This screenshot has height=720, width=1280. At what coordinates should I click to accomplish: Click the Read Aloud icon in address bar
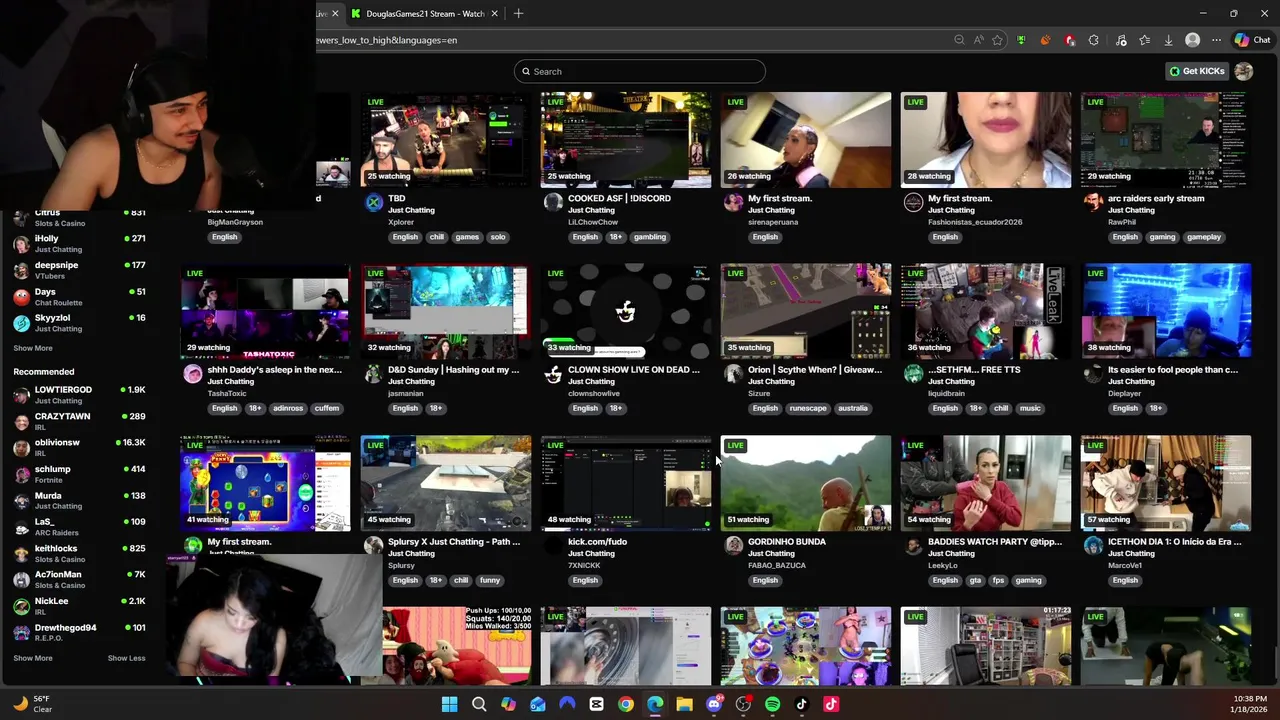(978, 40)
